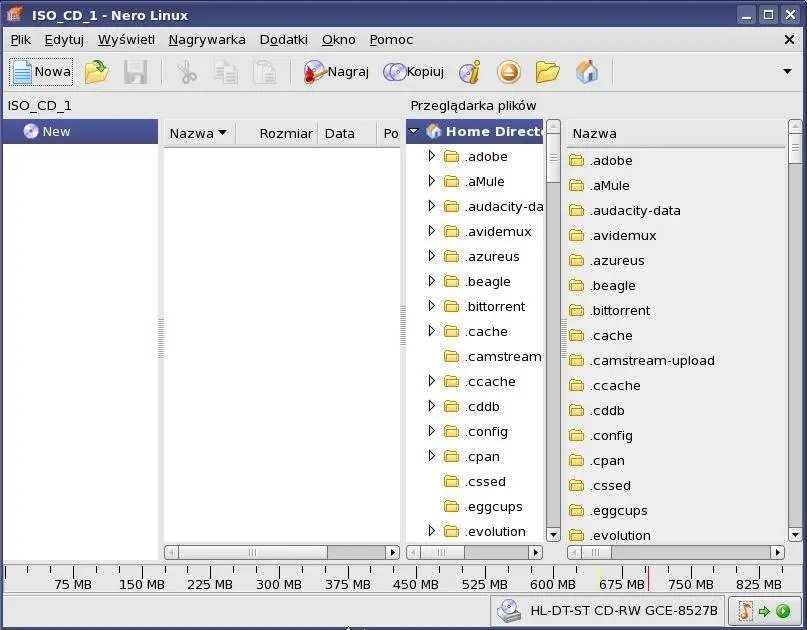Select .eggcups in right file list
Image resolution: width=807 pixels, height=630 pixels.
coord(608,511)
